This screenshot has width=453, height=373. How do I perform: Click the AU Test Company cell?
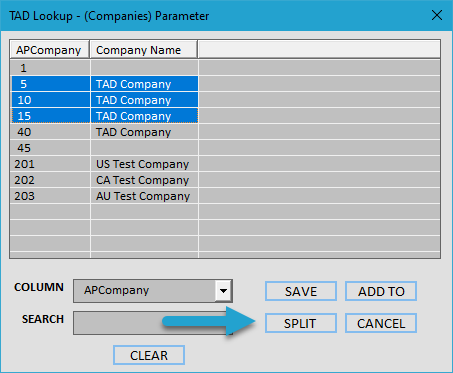click(x=144, y=196)
